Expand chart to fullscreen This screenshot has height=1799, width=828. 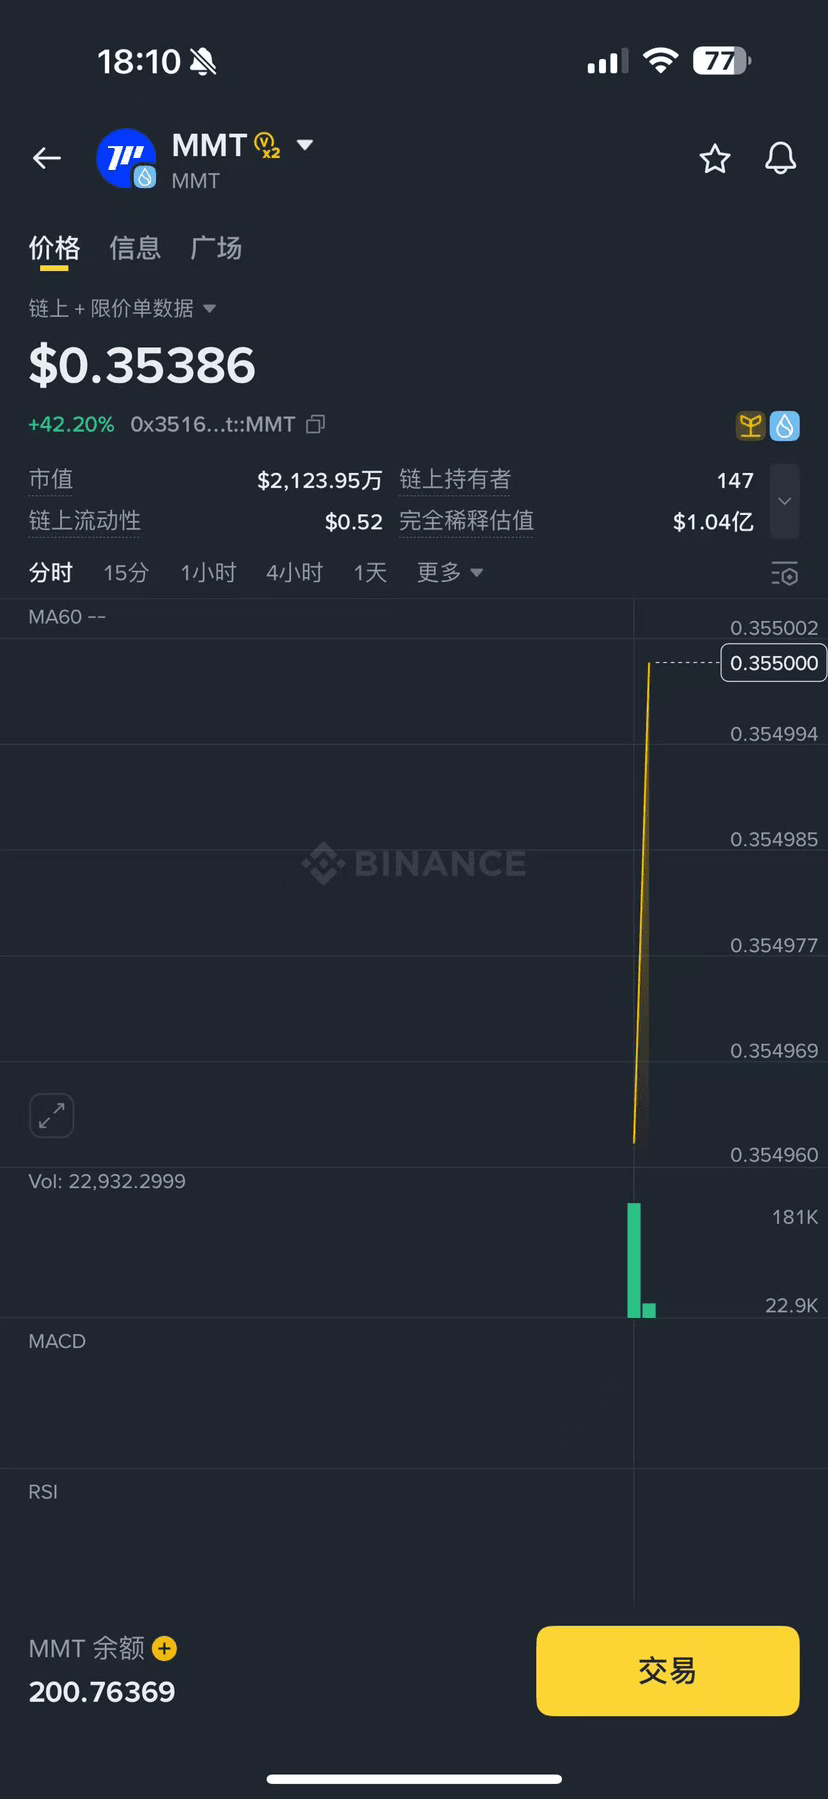(51, 1115)
